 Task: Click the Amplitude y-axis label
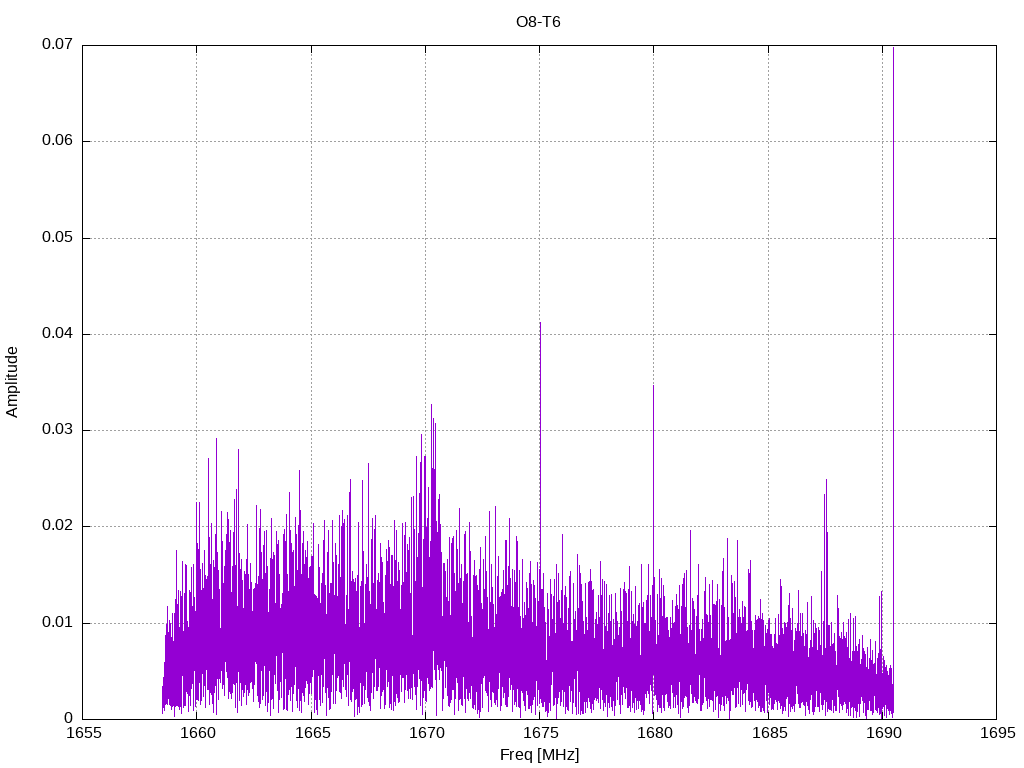(x=13, y=382)
